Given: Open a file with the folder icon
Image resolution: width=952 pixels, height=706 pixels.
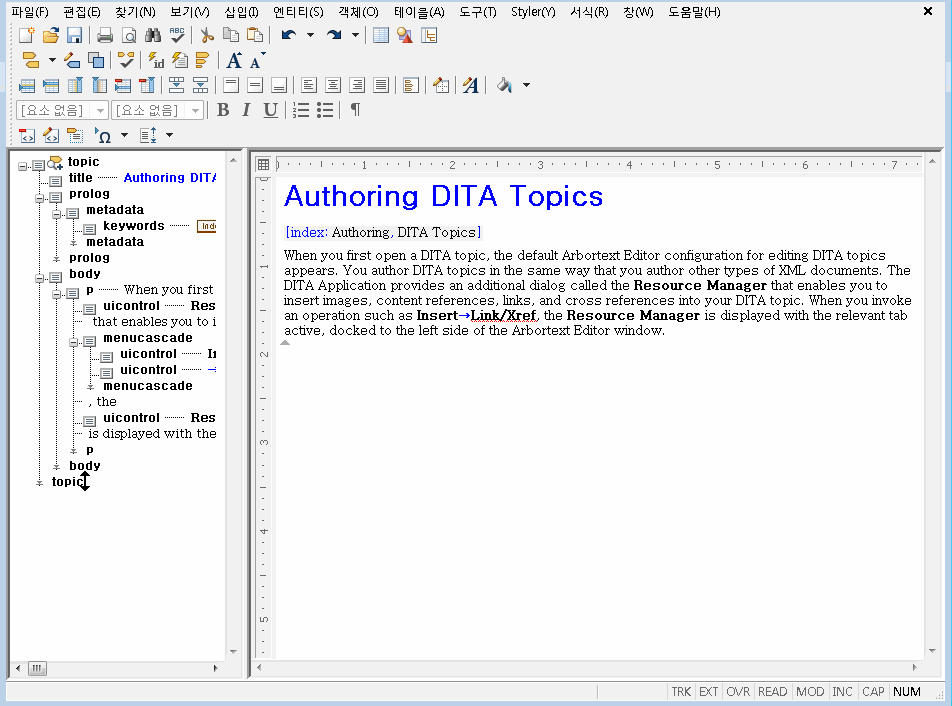Looking at the screenshot, I should 51,35.
